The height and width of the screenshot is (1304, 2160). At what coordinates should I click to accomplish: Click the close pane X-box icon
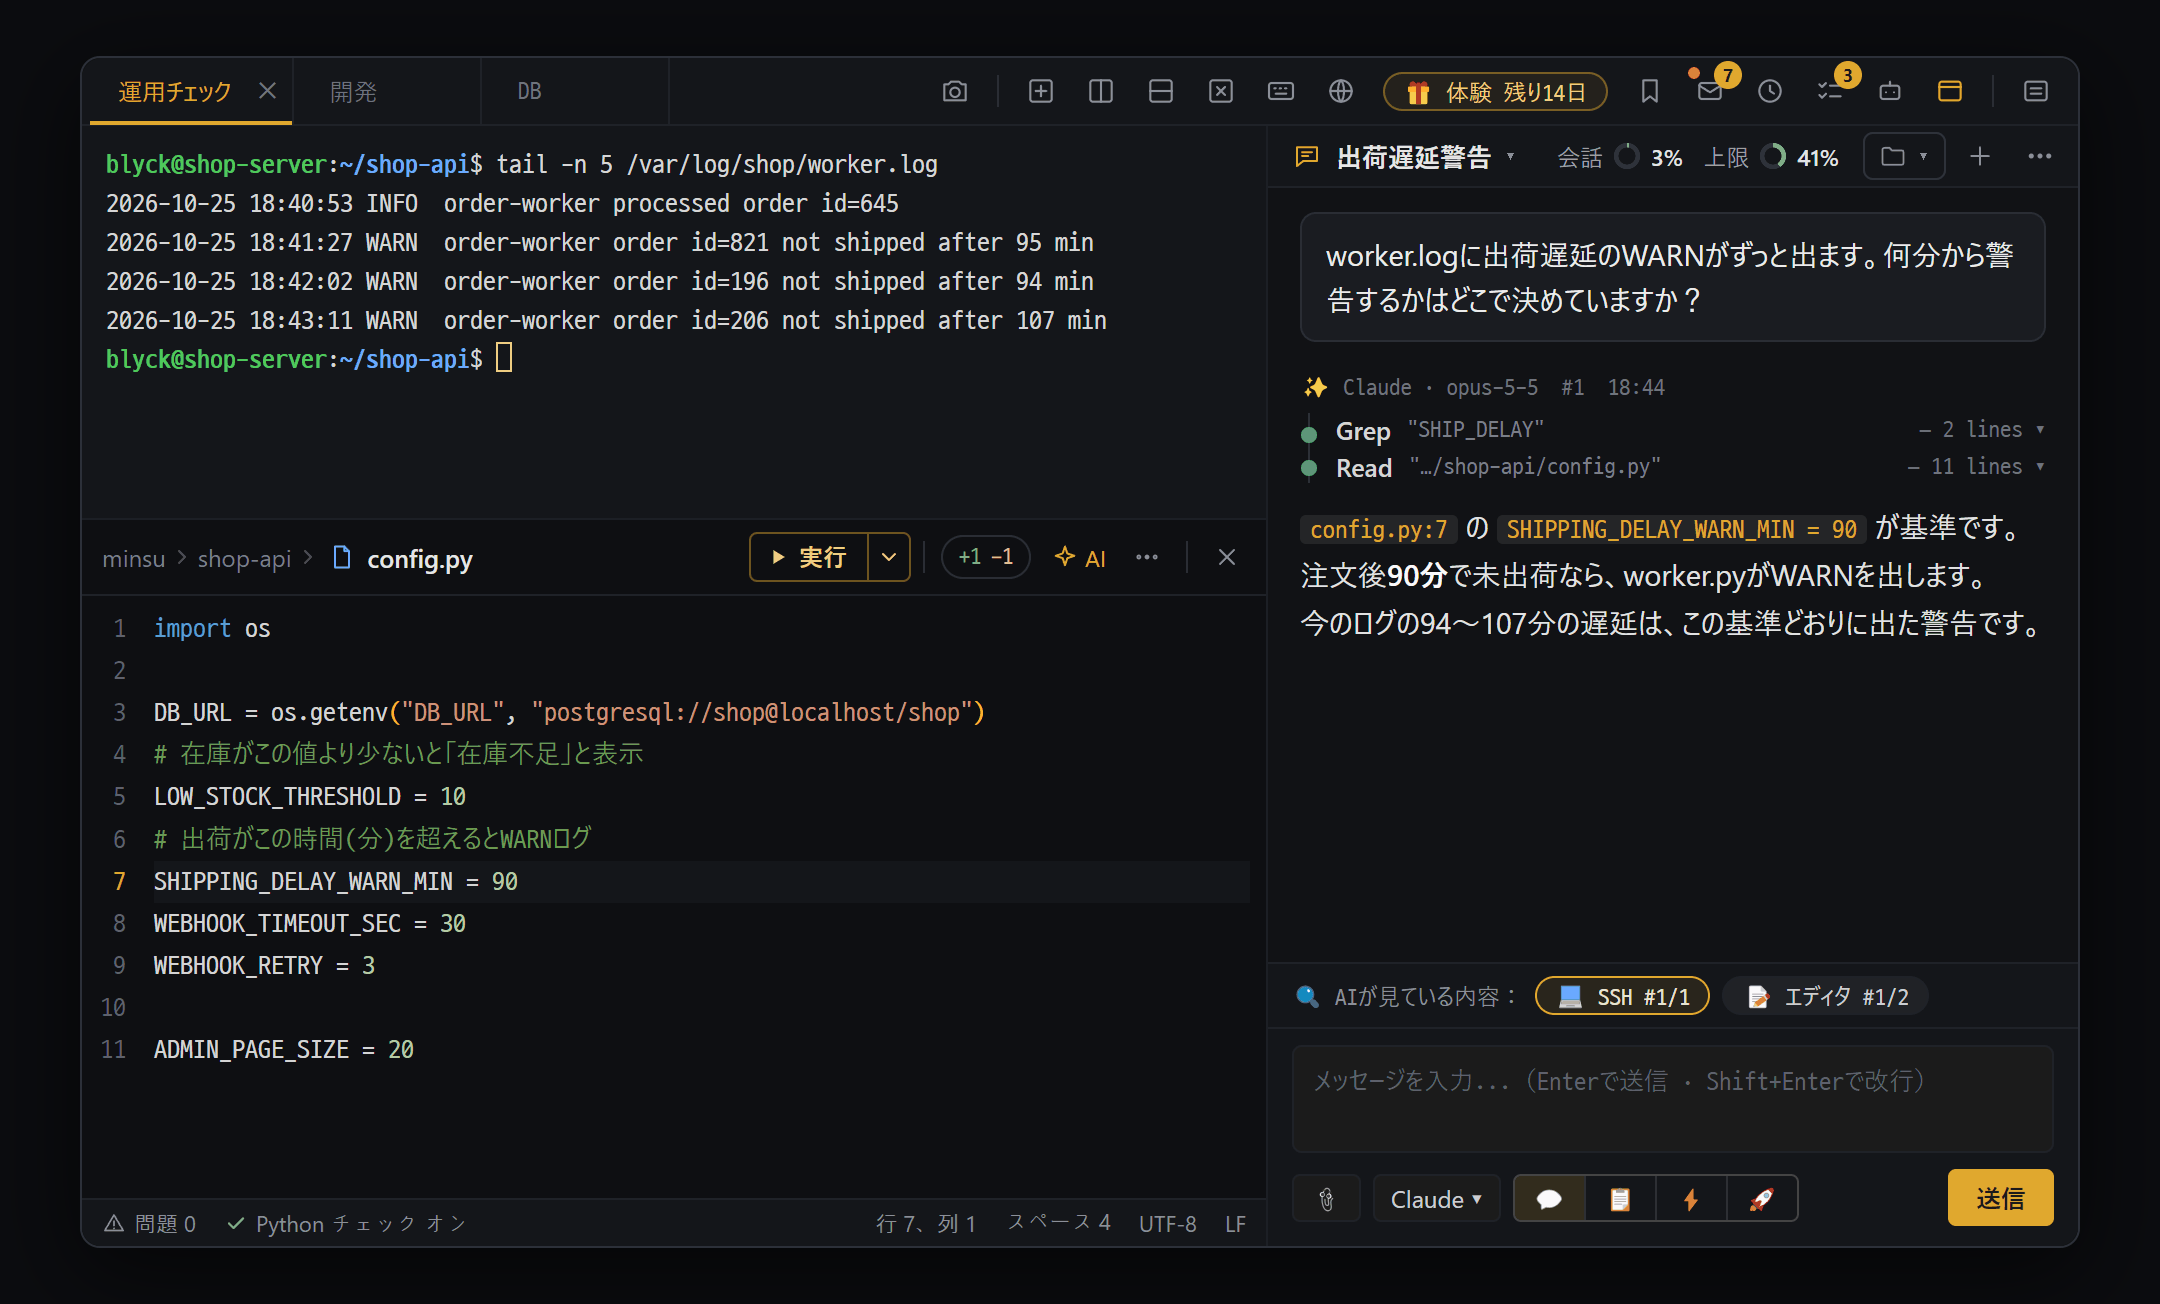1220,92
